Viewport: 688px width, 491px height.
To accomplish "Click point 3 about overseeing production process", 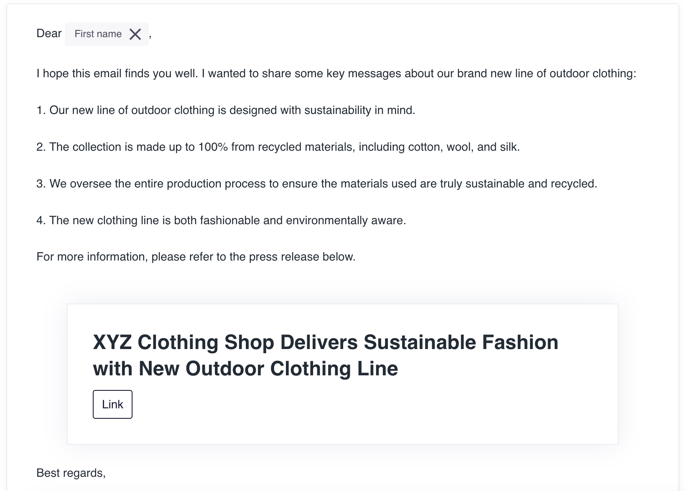I will tap(317, 183).
